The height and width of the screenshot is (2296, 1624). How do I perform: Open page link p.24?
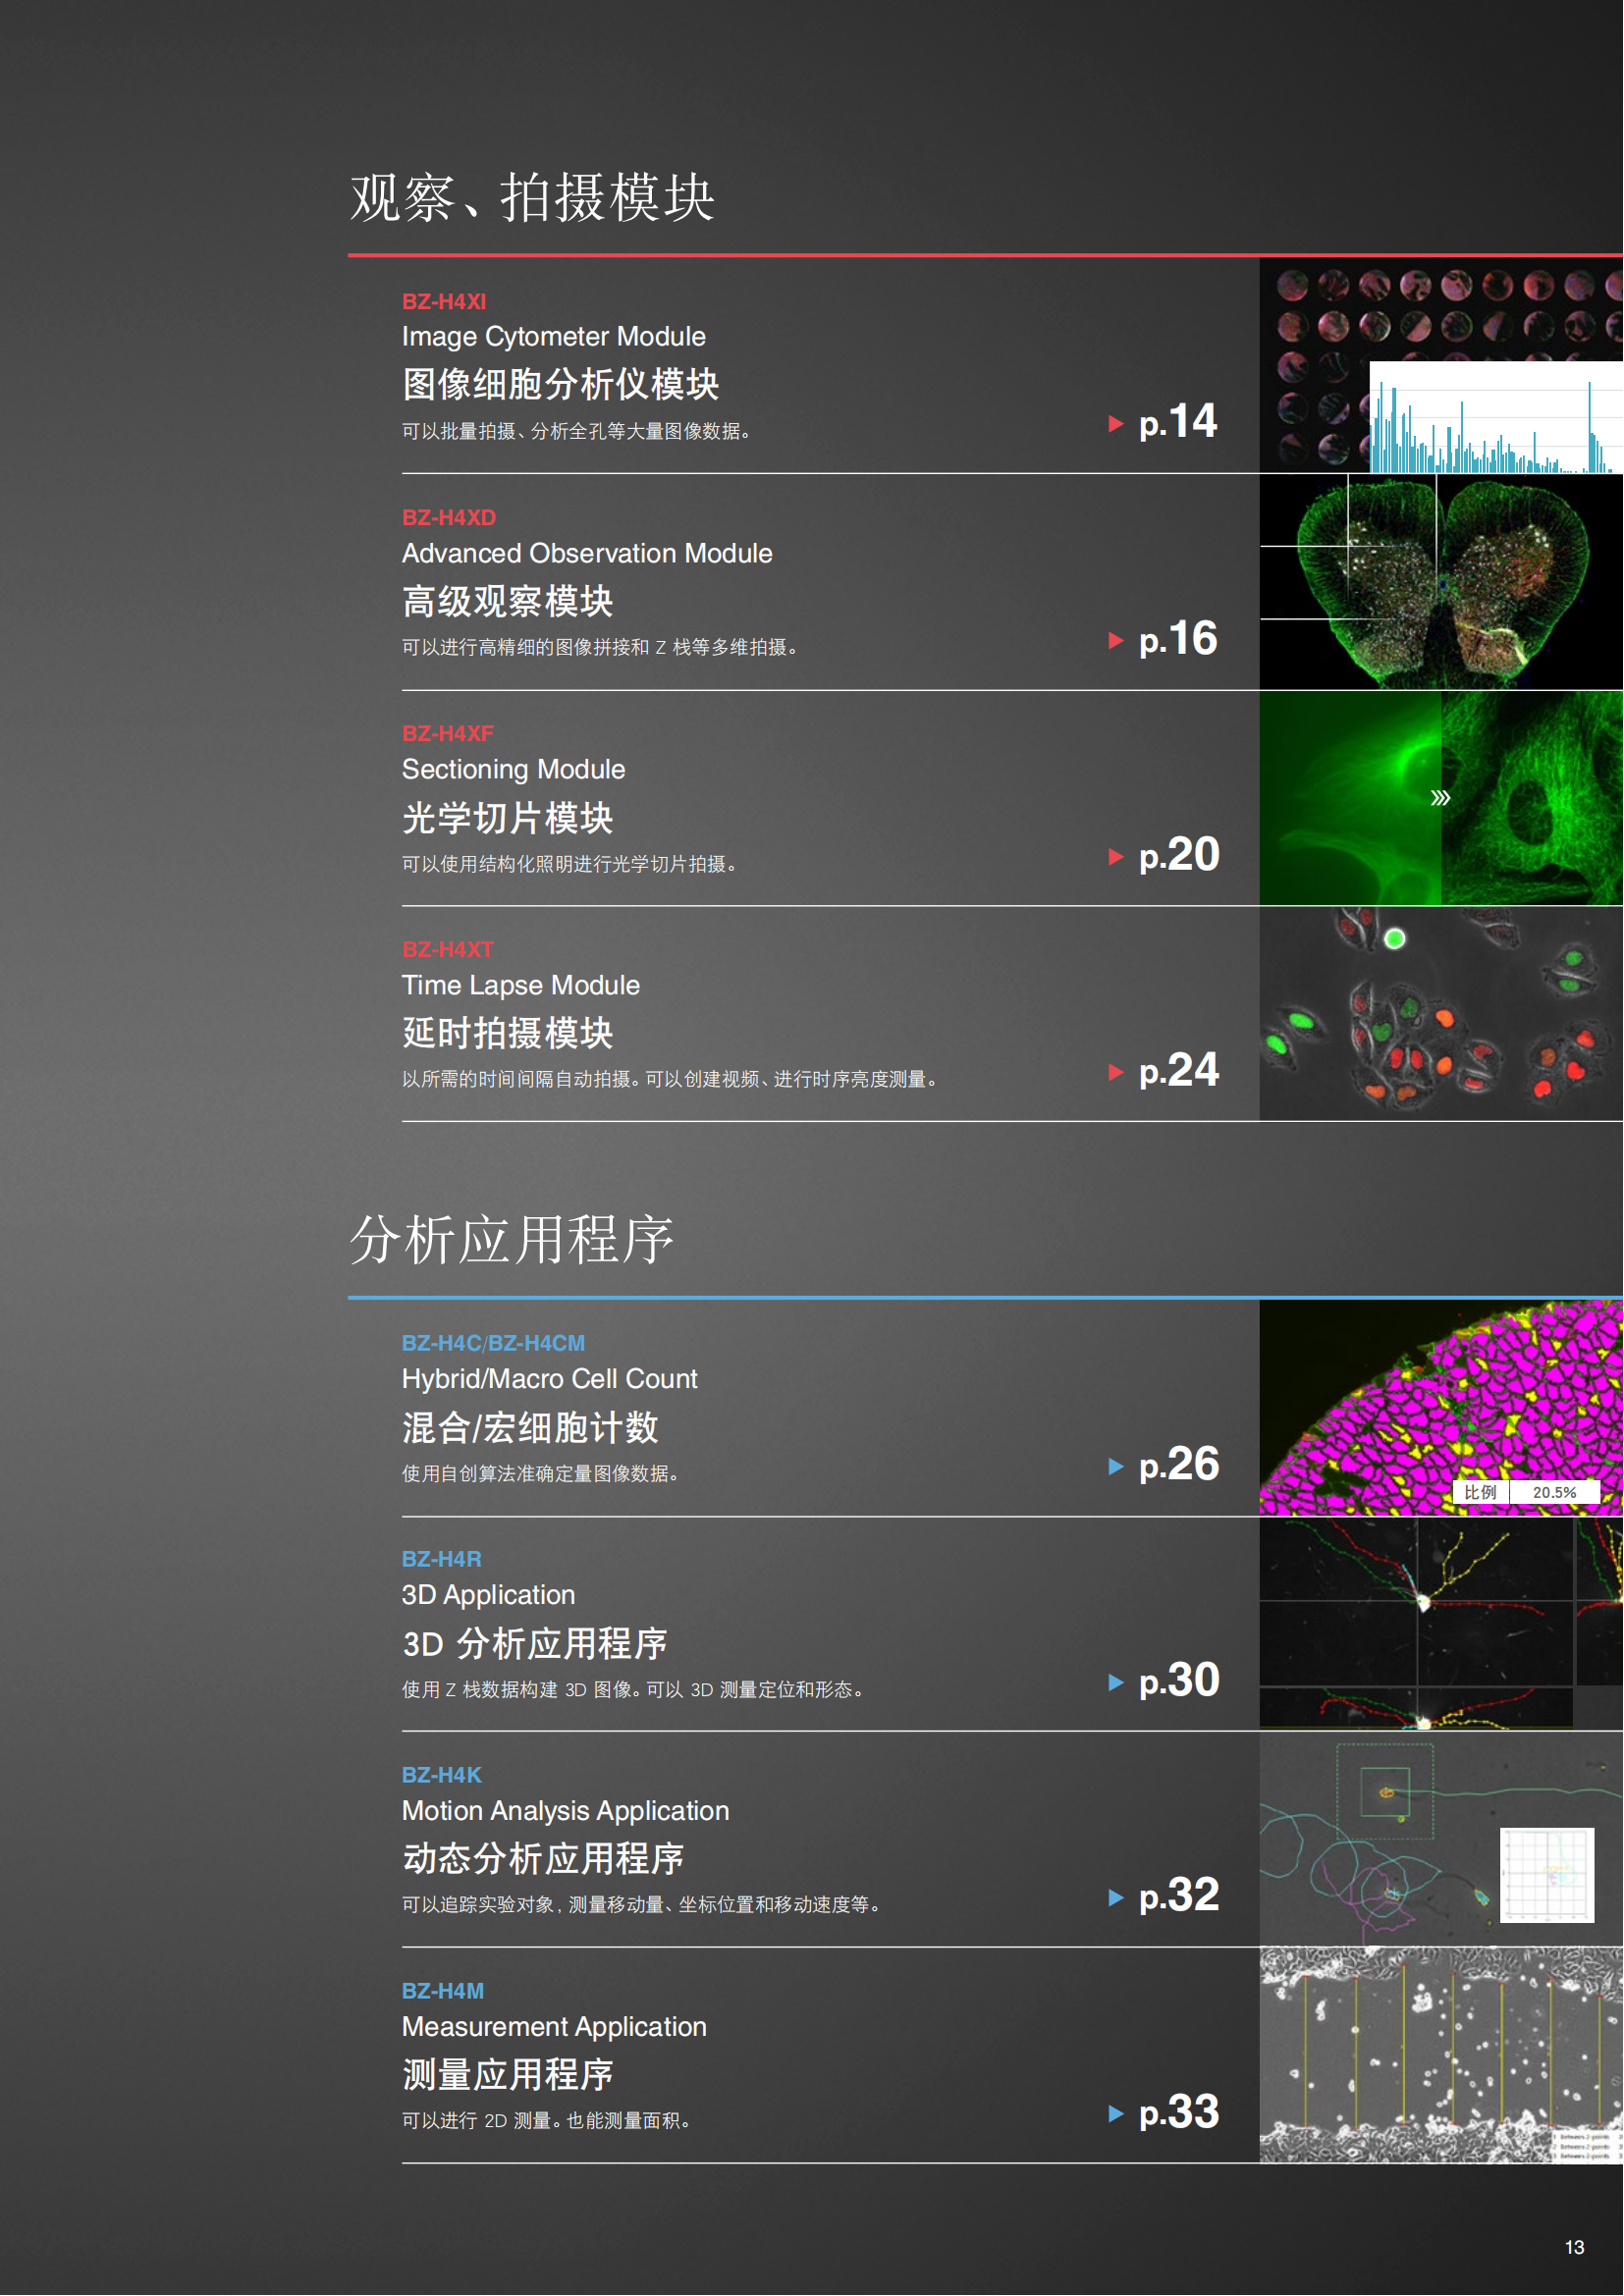pos(1179,1071)
